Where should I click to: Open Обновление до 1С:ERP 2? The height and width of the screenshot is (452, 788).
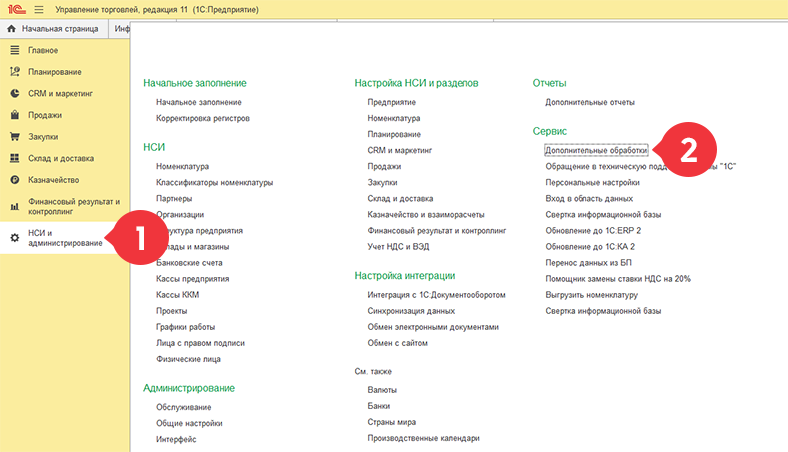click(x=593, y=231)
